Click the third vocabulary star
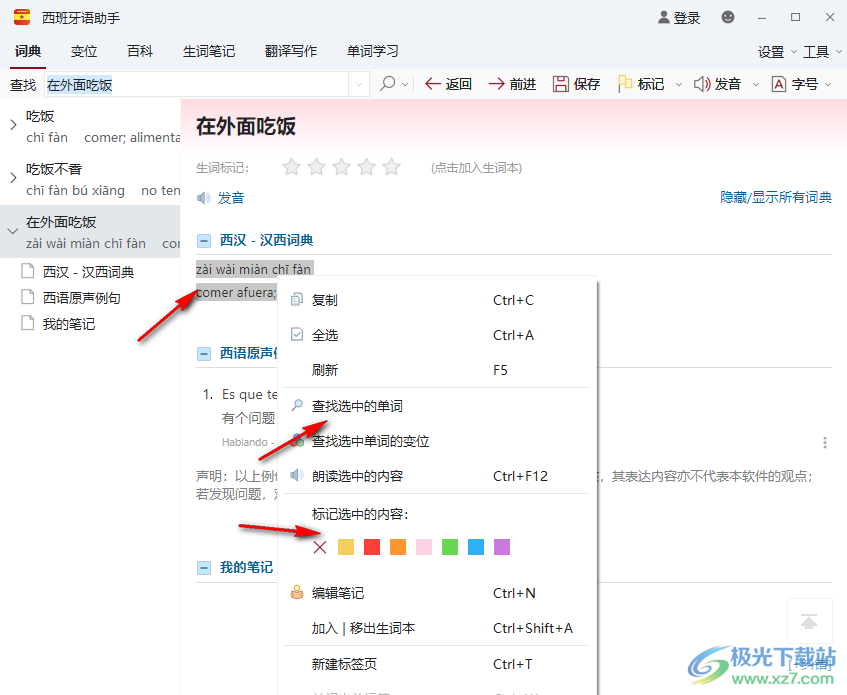Viewport: 847px width, 695px height. pos(341,167)
